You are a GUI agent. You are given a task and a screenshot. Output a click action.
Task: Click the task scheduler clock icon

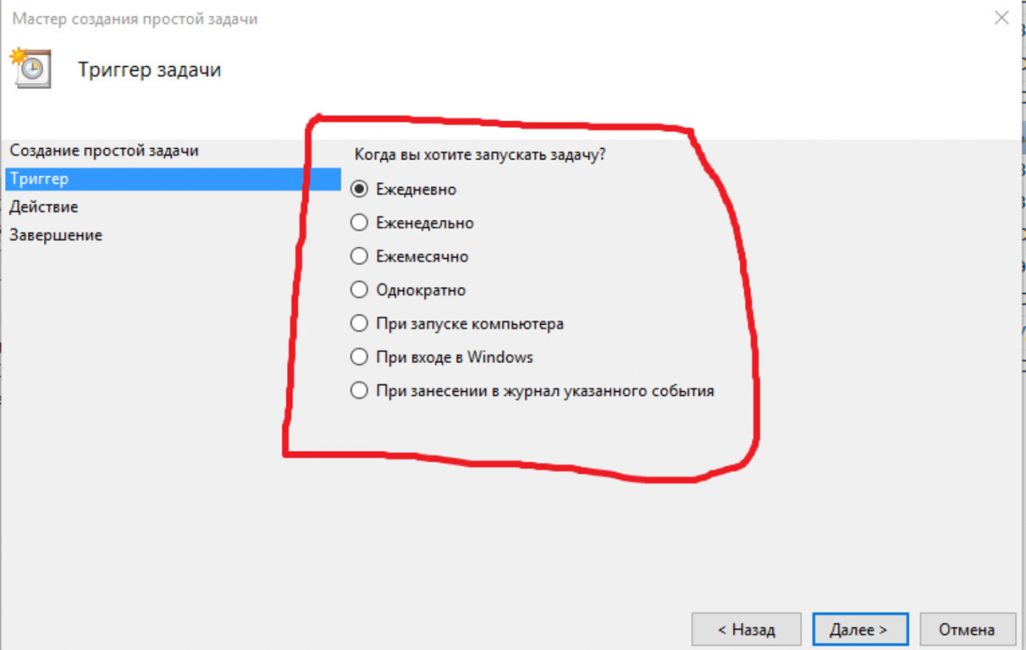click(x=30, y=67)
